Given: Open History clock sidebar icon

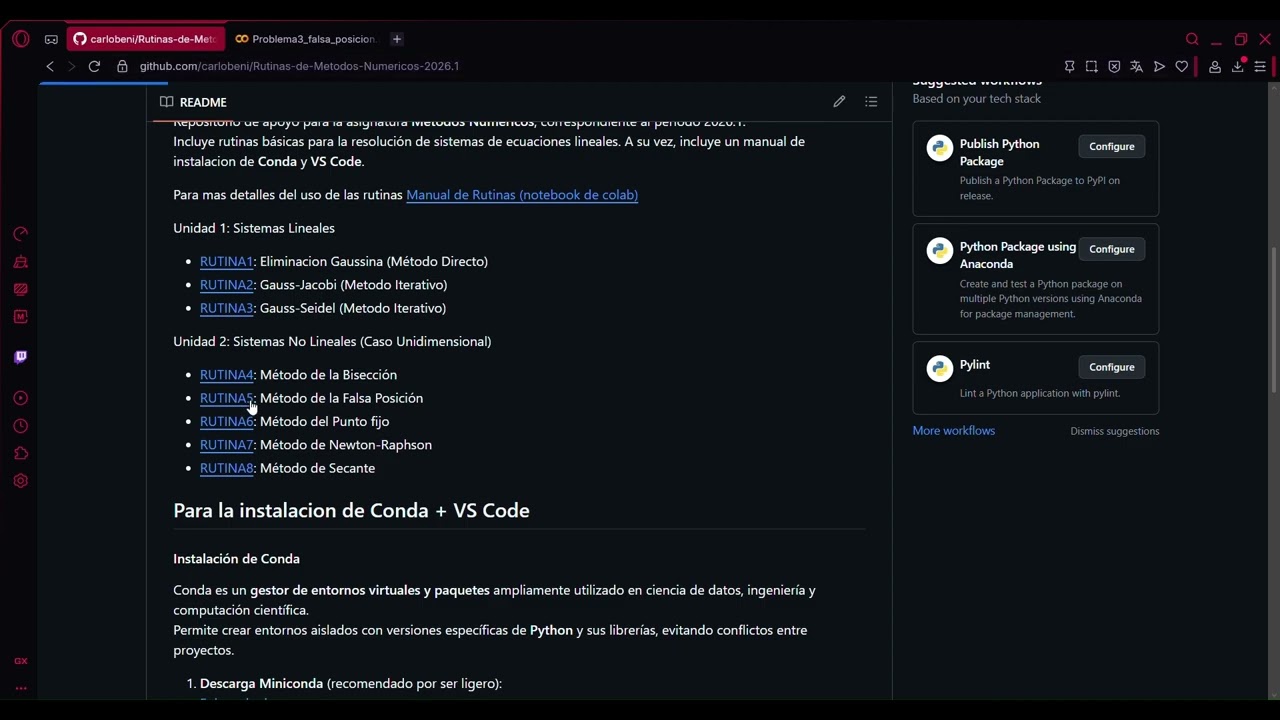Looking at the screenshot, I should [20, 426].
